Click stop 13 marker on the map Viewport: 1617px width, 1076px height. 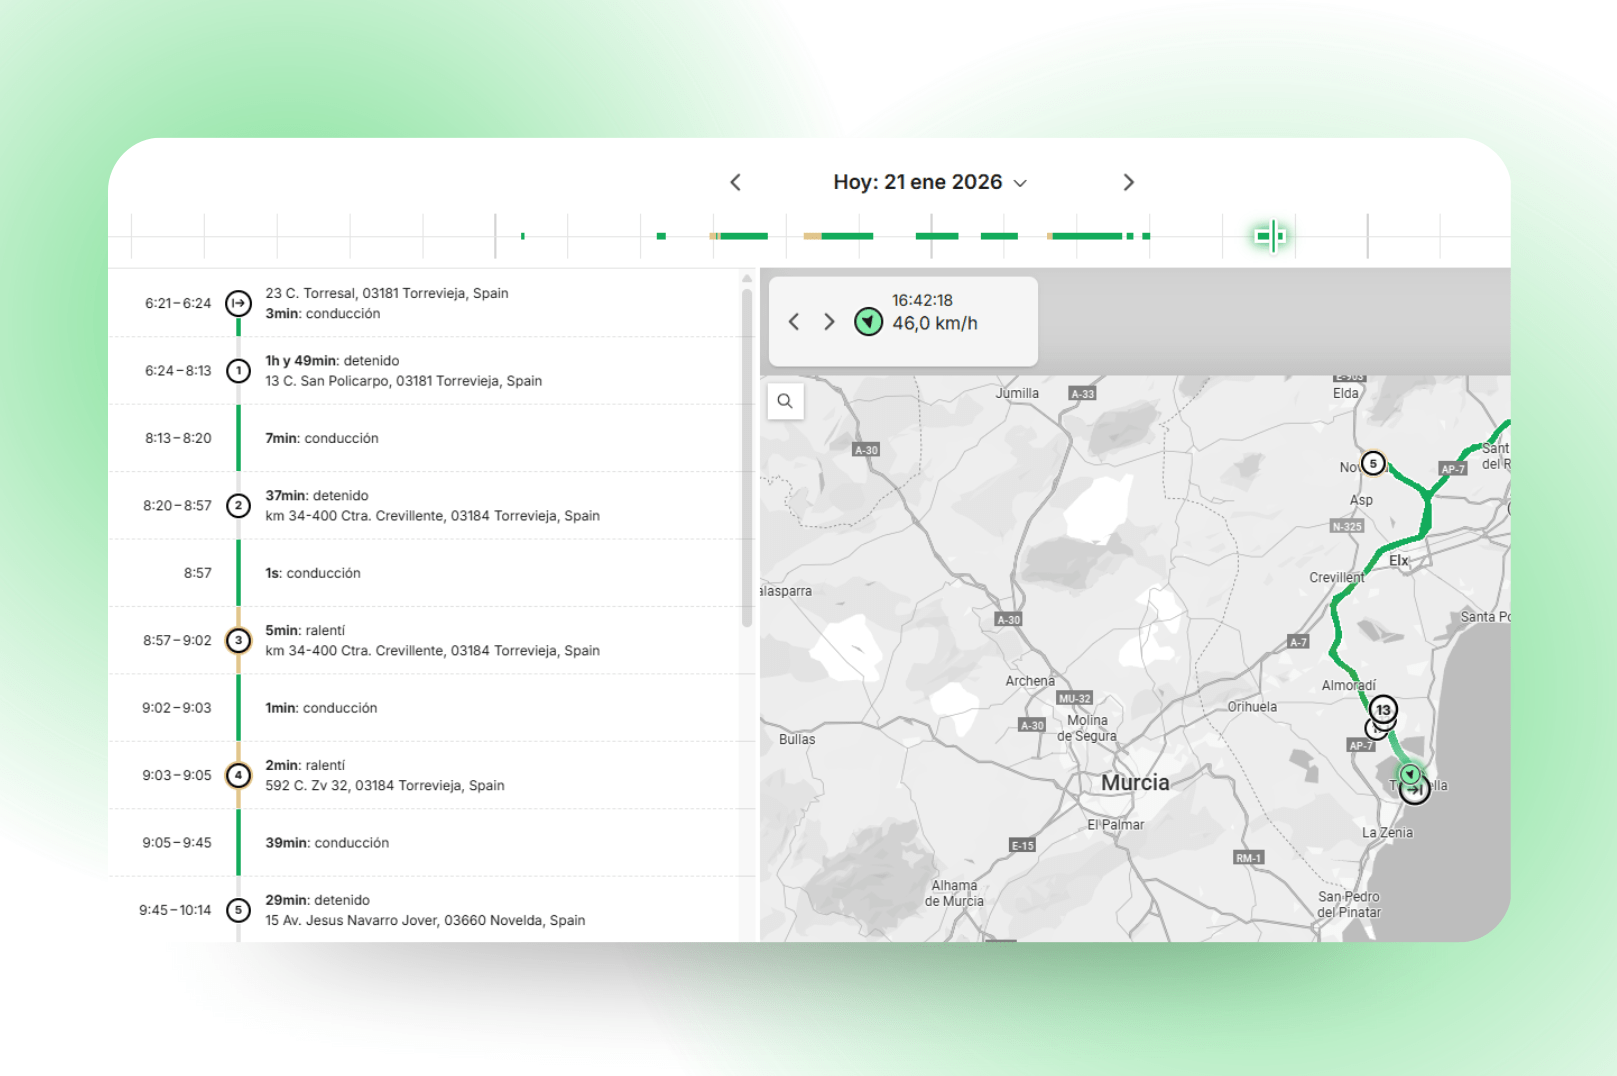coord(1383,709)
